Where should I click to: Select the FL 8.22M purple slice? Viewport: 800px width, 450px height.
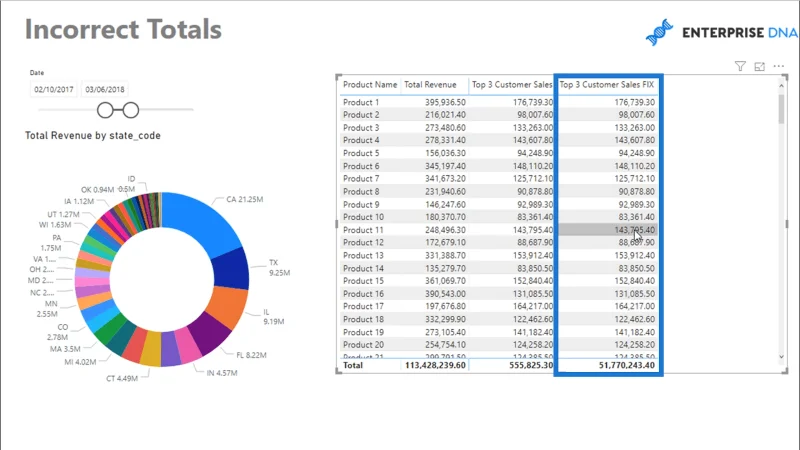(211, 332)
